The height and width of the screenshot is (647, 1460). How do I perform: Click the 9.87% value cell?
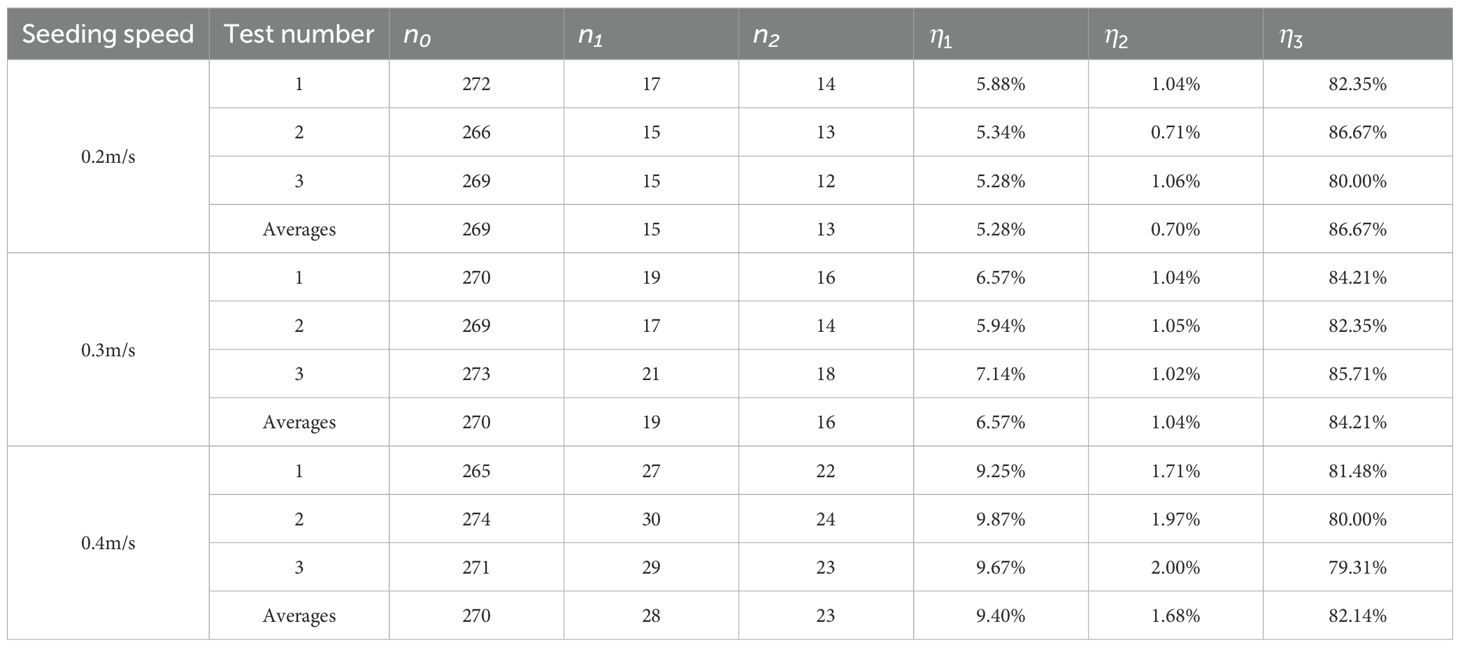tap(1001, 519)
